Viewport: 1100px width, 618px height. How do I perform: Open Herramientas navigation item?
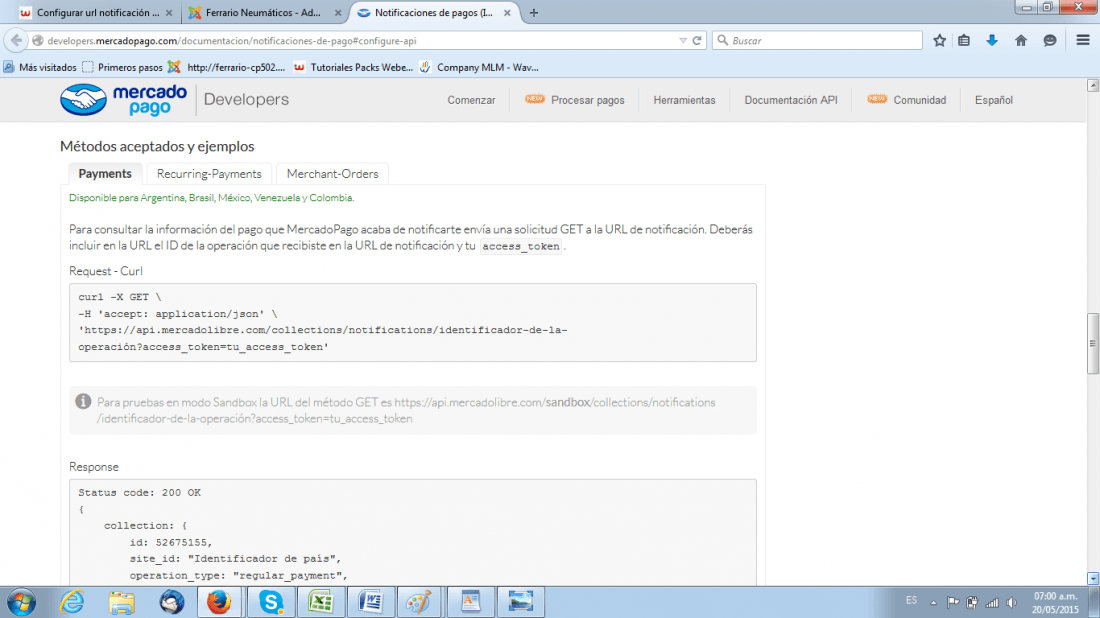[x=684, y=100]
